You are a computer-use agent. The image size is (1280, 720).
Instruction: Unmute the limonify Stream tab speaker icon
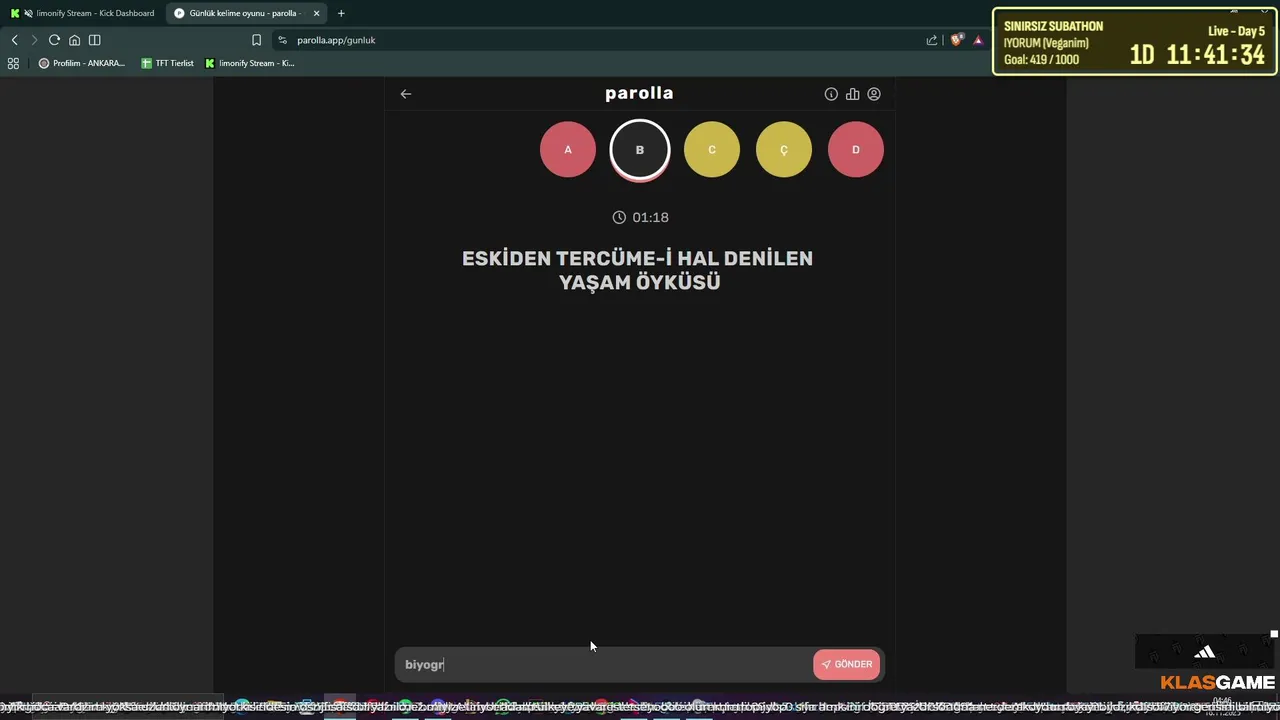point(27,13)
